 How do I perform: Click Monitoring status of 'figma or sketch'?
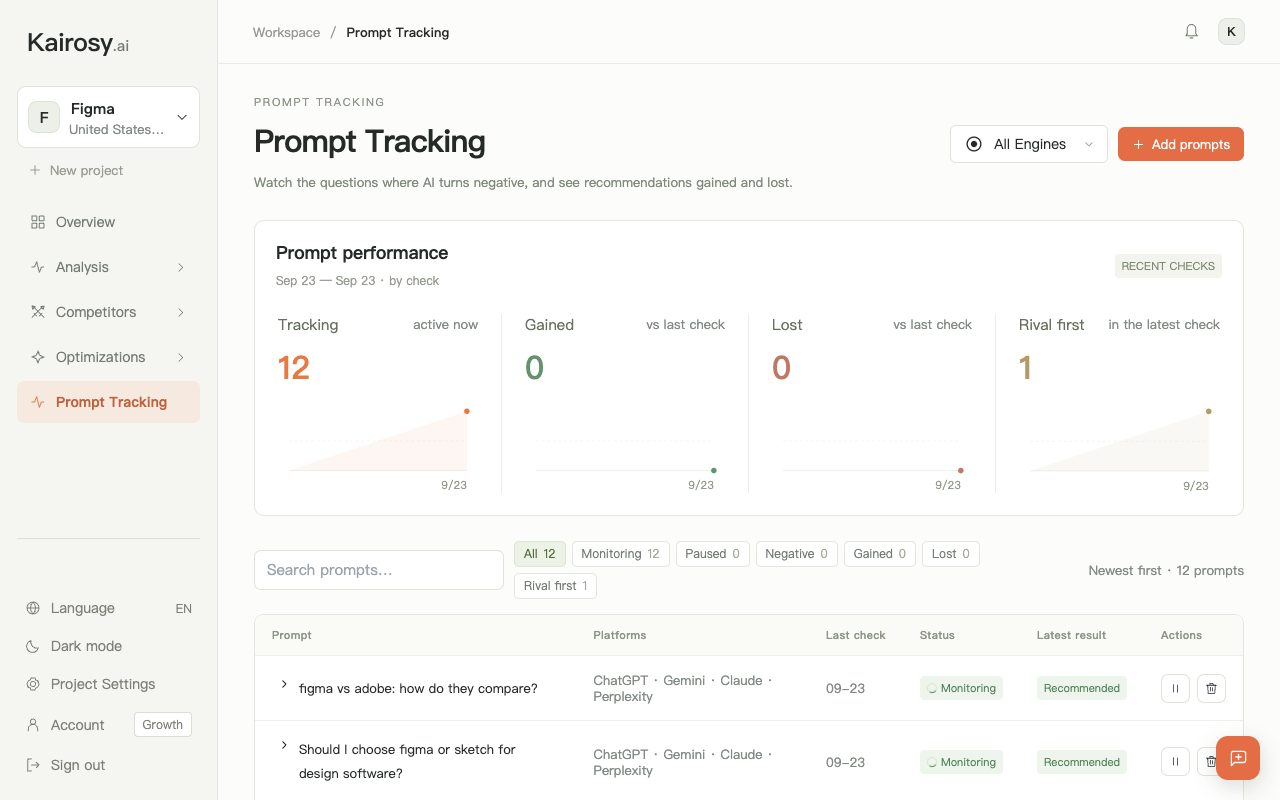961,762
